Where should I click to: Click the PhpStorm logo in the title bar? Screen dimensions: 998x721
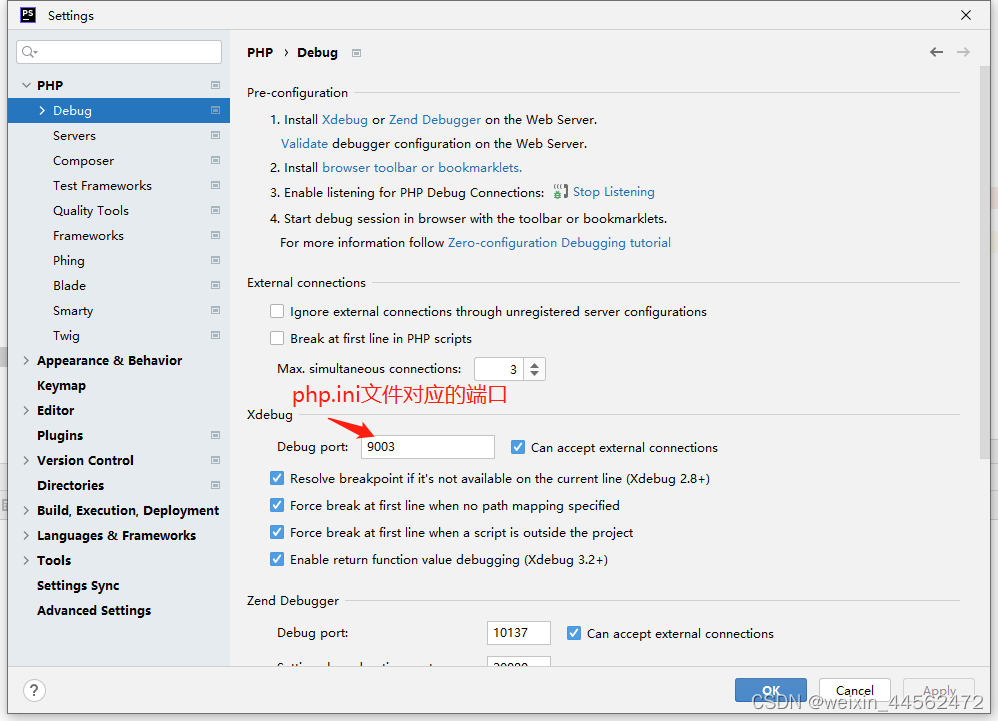(x=27, y=15)
